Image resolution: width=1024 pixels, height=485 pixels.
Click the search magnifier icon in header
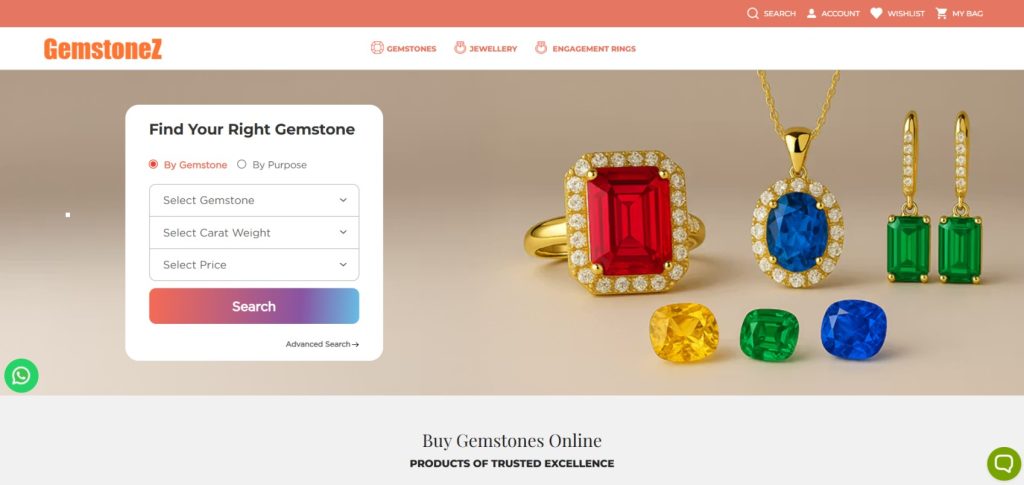click(x=752, y=13)
